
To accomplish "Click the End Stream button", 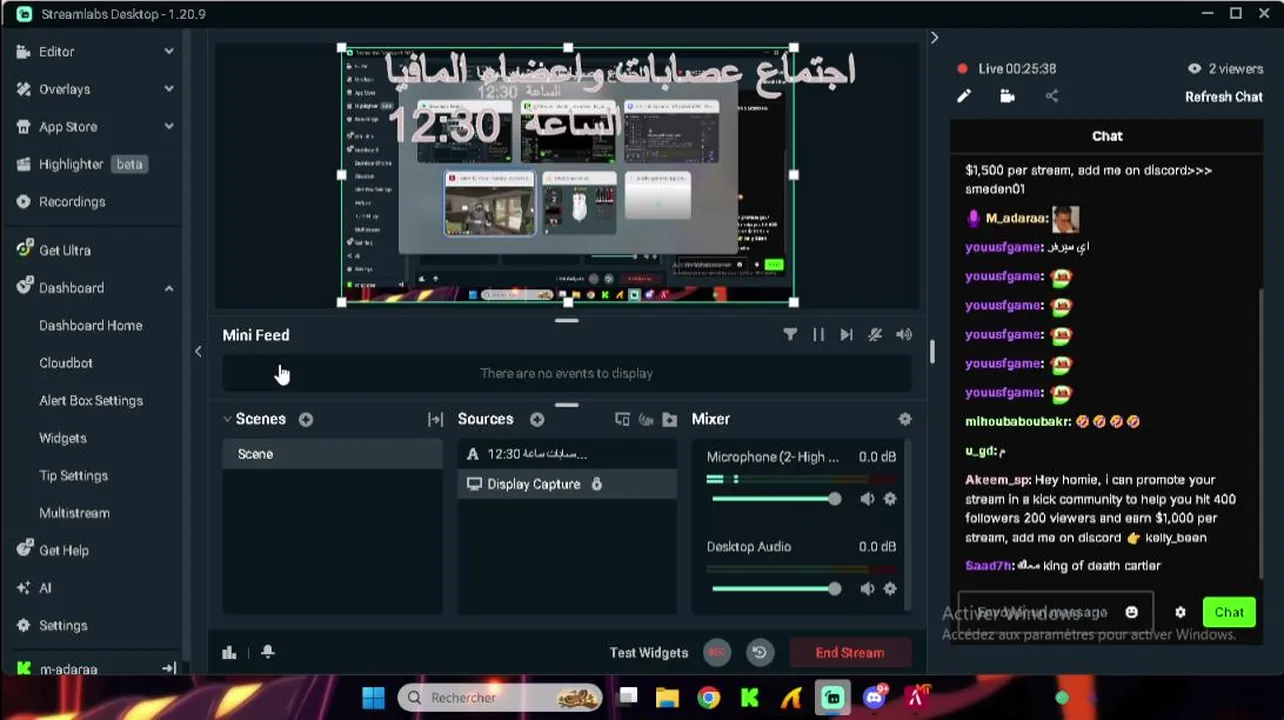I will click(x=850, y=653).
